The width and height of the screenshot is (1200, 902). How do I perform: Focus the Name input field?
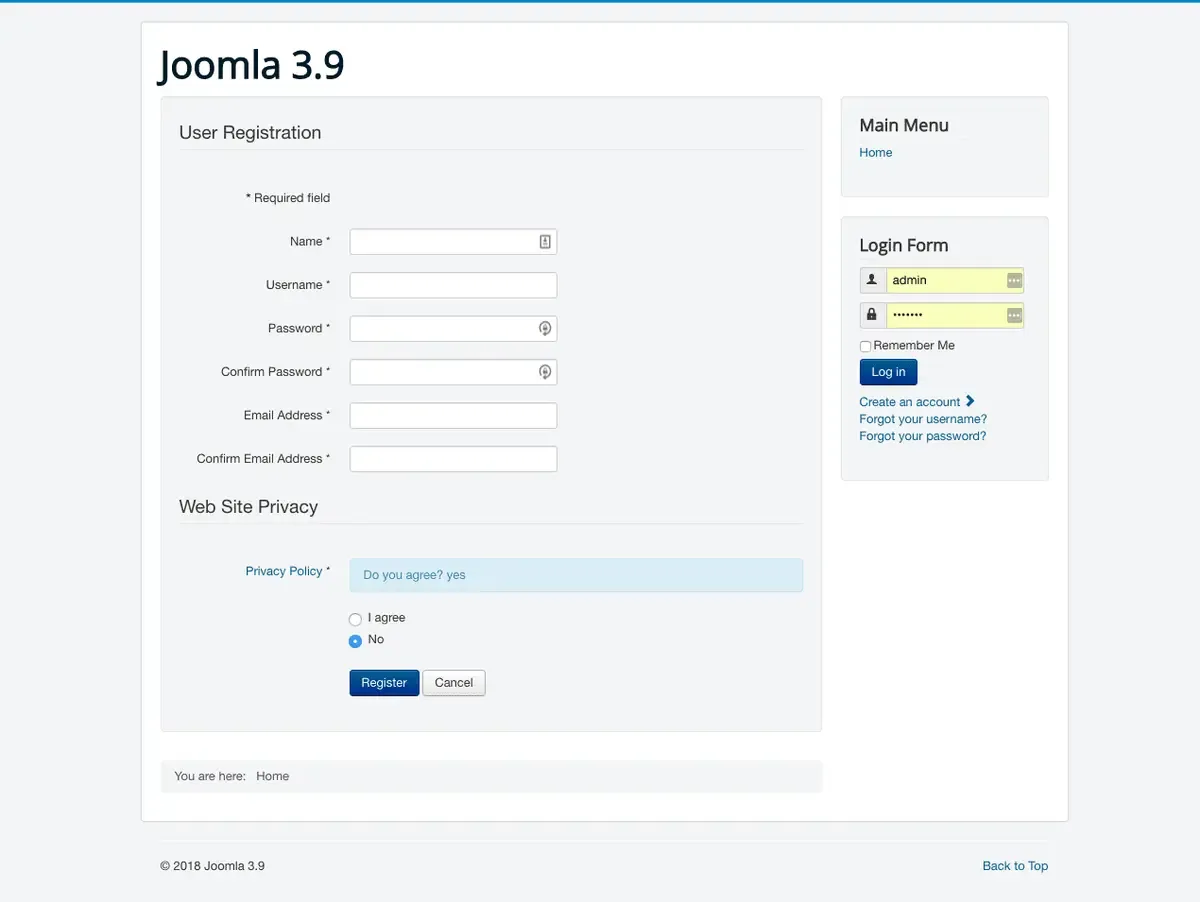453,242
